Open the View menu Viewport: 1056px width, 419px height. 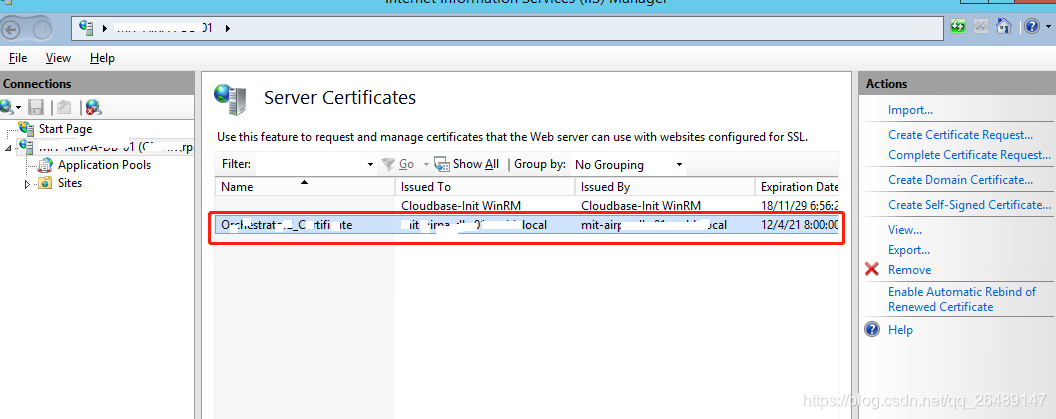click(58, 58)
